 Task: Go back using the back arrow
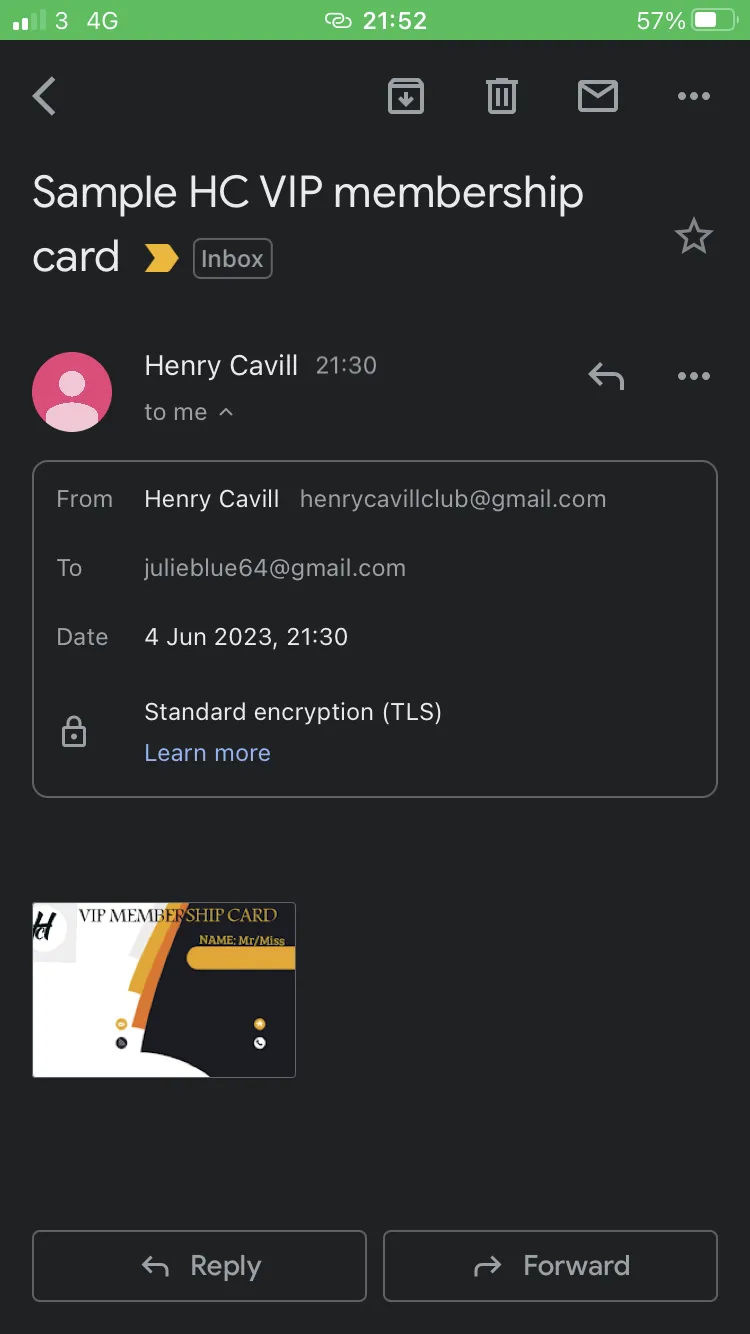click(44, 97)
